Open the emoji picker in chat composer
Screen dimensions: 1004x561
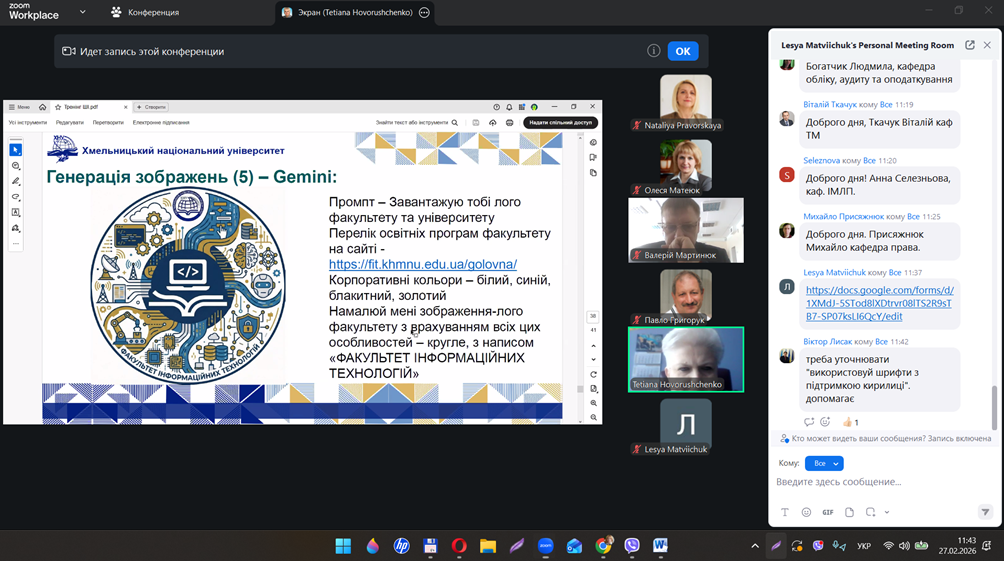[806, 512]
